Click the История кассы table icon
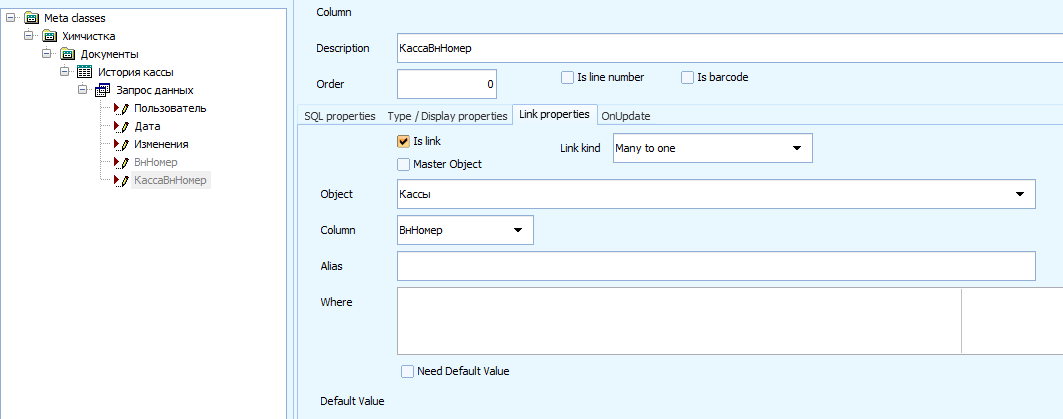The height and width of the screenshot is (419, 1063). (85, 73)
